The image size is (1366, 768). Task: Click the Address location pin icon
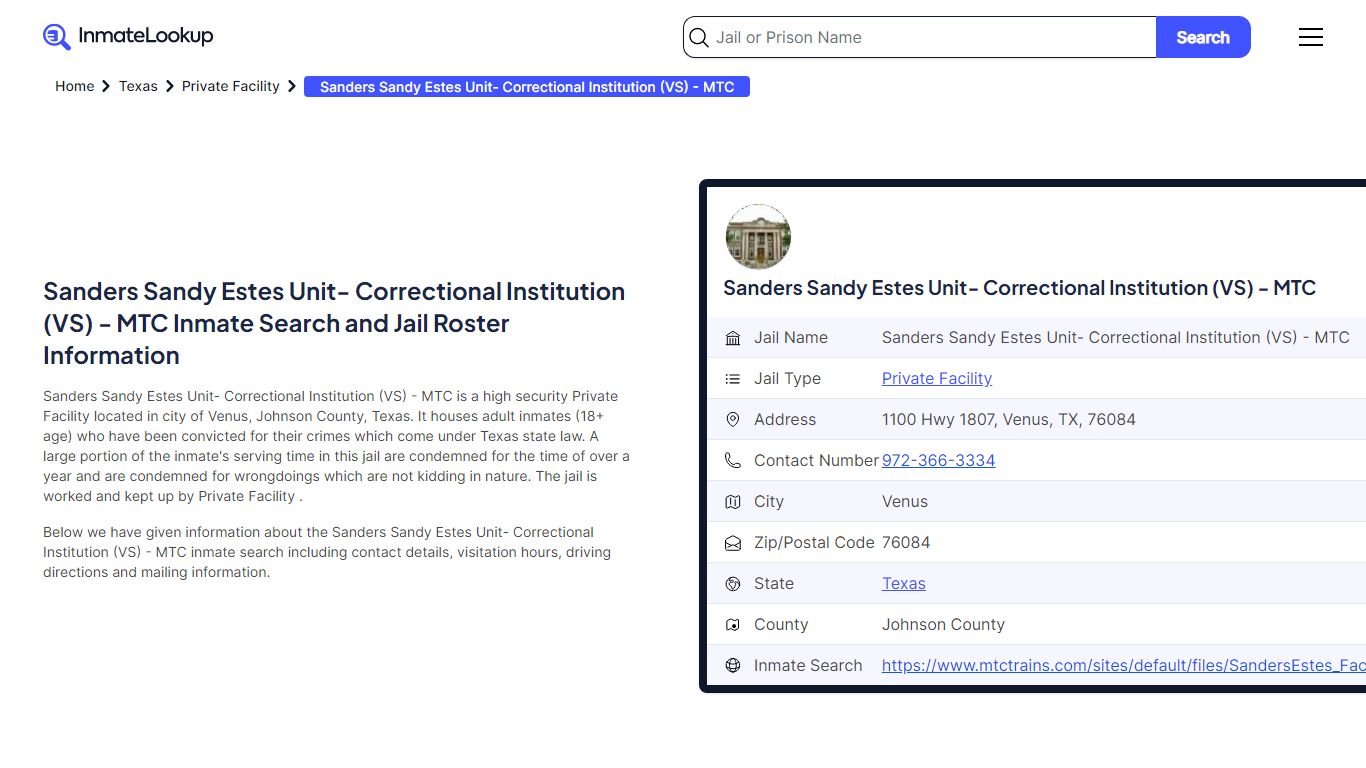click(733, 420)
